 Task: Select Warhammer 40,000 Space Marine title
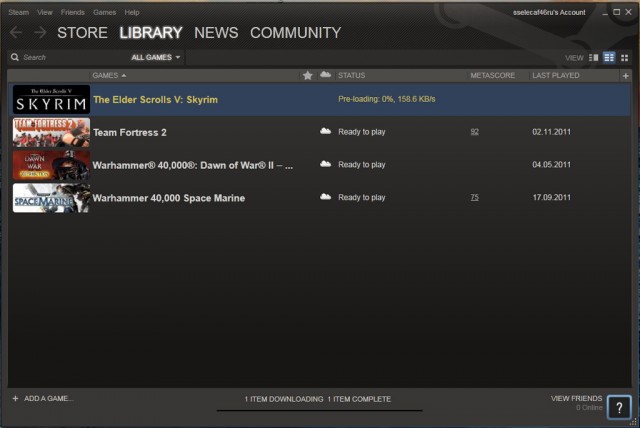click(169, 198)
